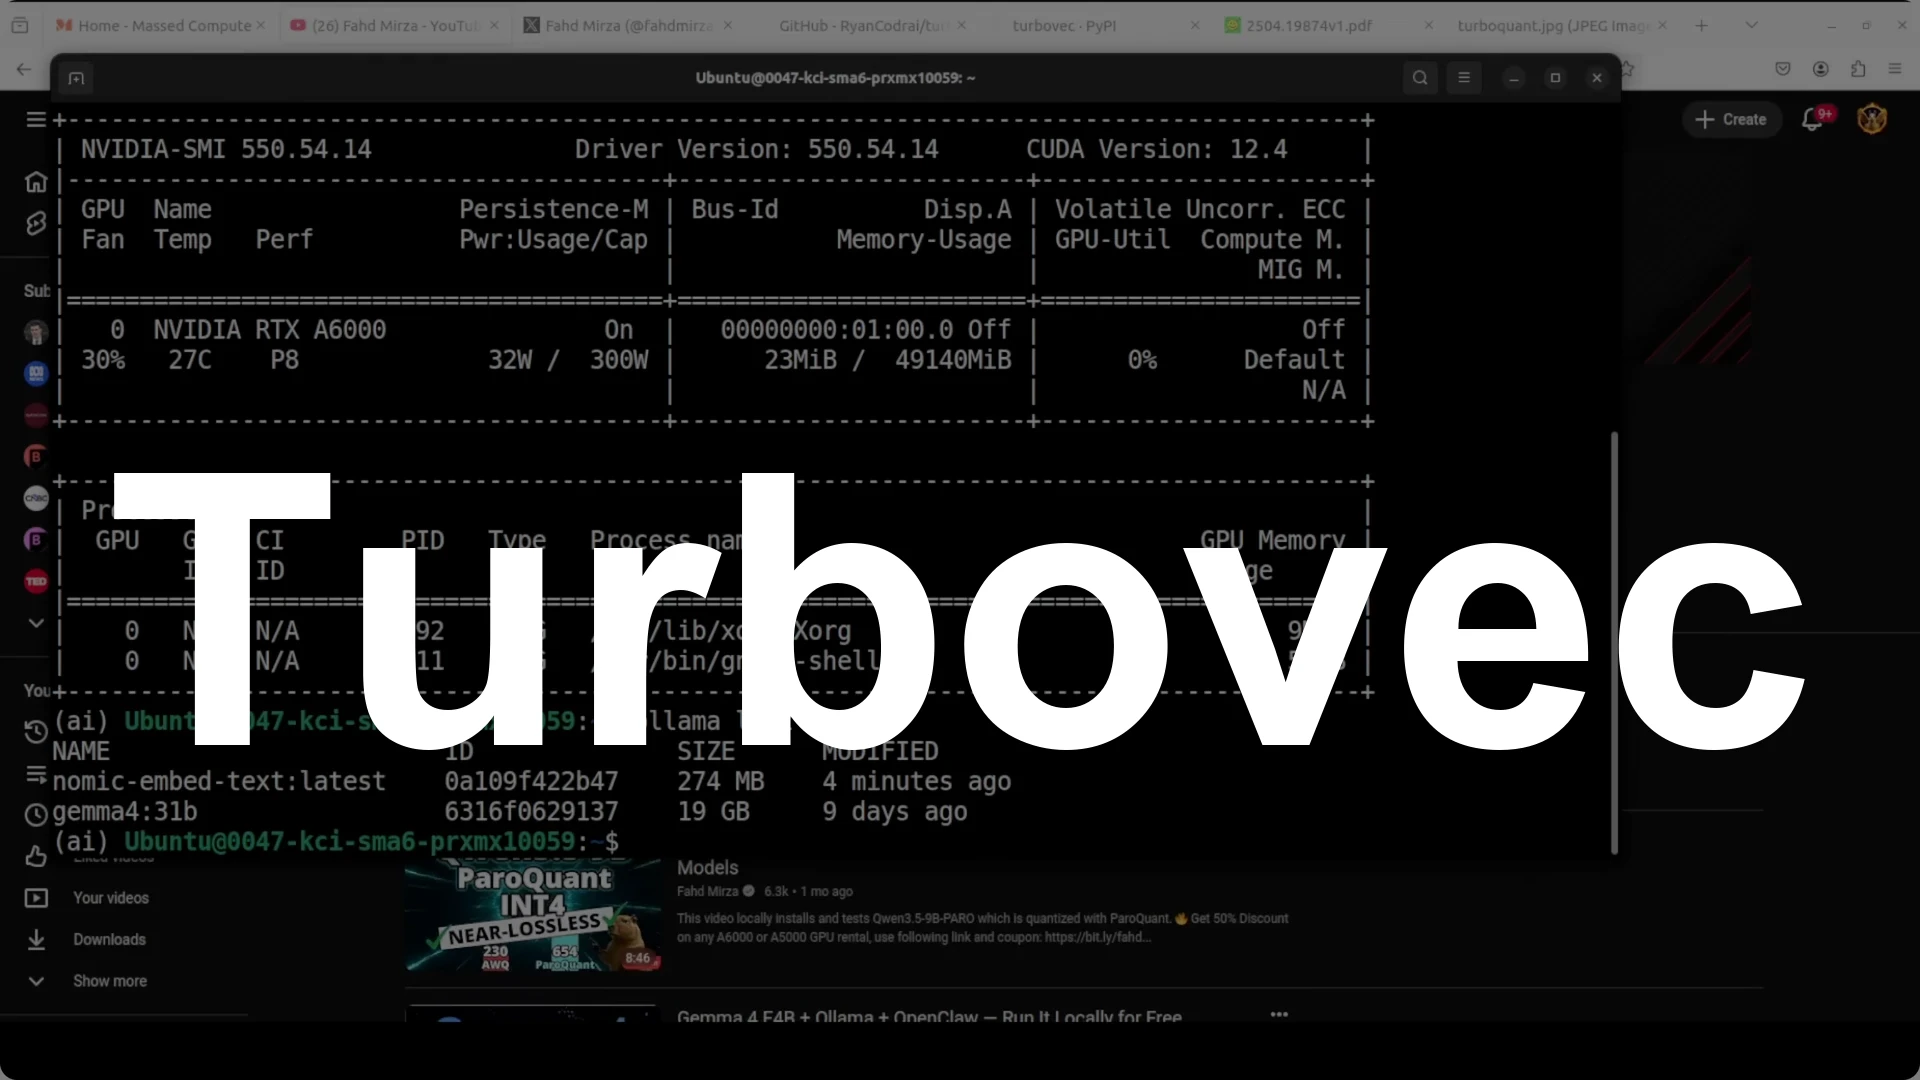Expand more subscriptions chevron

[x=36, y=623]
